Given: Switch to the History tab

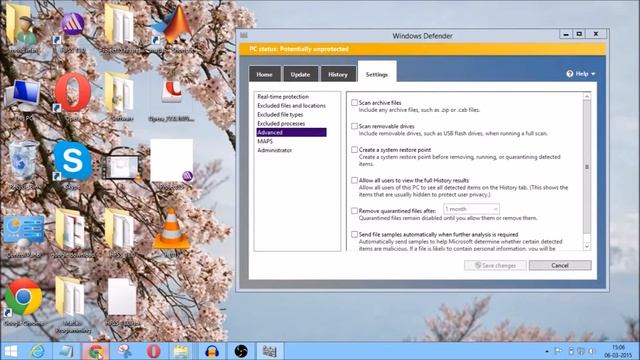Looking at the screenshot, I should point(338,74).
